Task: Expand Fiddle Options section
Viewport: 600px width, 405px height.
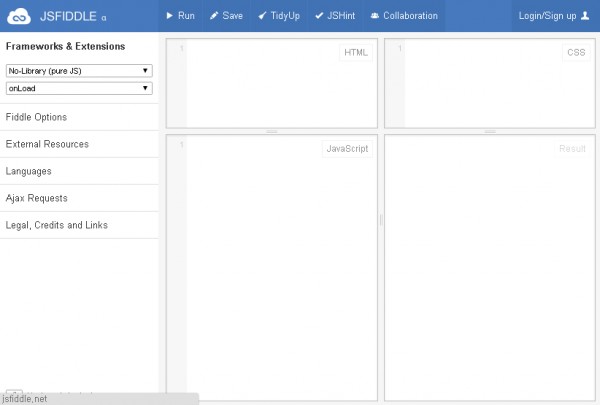Action: (79, 117)
